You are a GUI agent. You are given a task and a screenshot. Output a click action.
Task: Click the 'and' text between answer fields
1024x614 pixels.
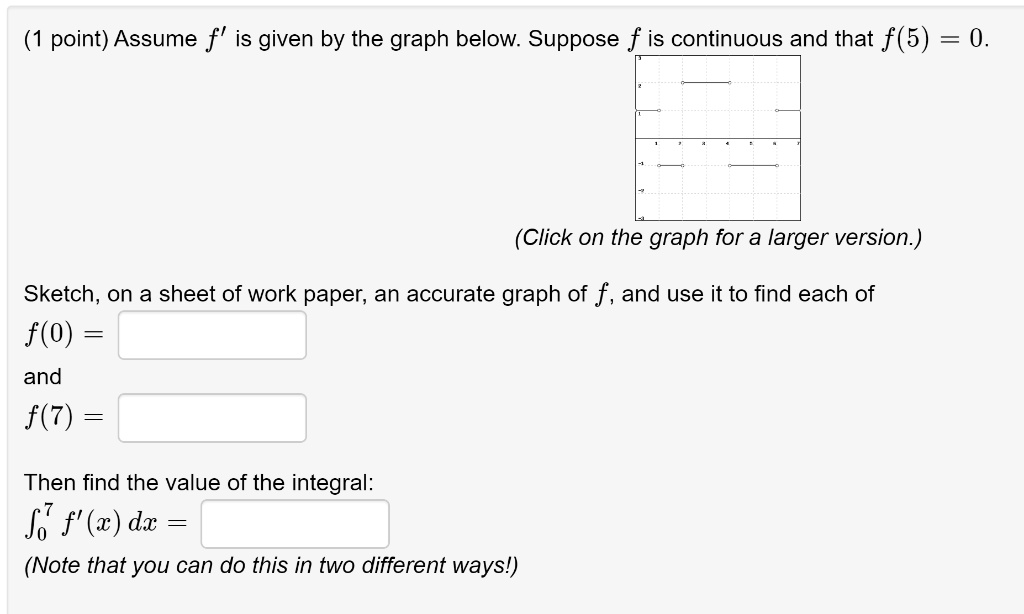coord(38,377)
